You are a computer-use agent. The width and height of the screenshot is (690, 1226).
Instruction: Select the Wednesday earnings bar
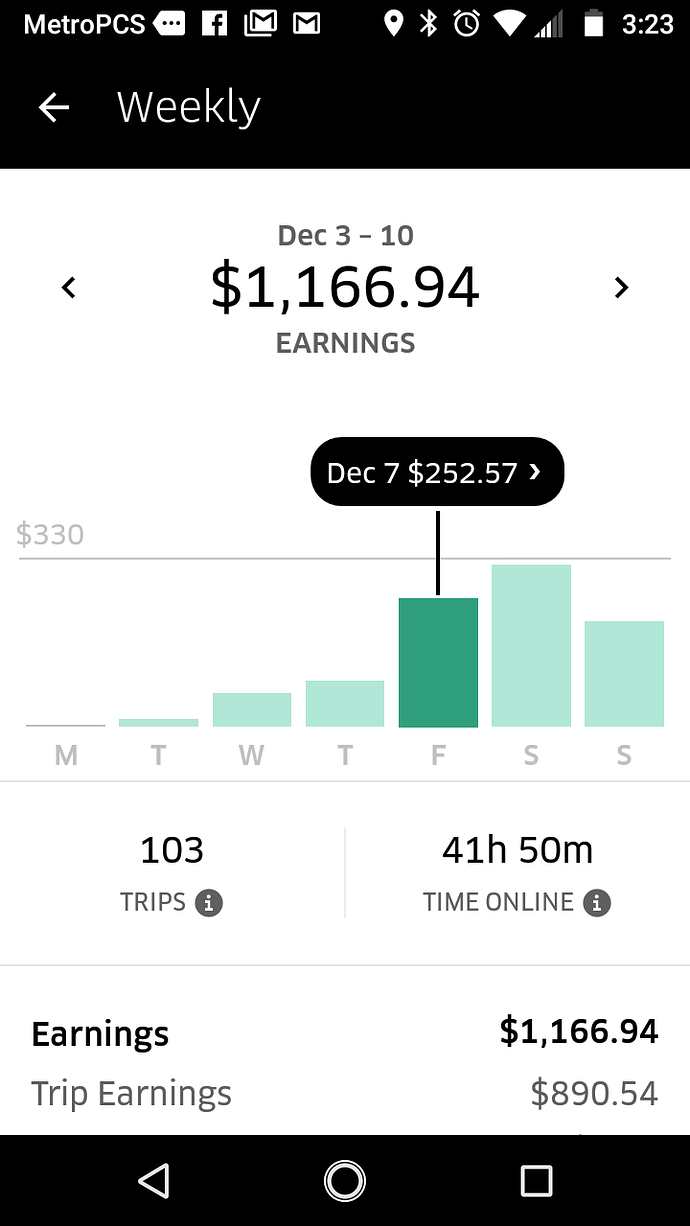pos(252,709)
